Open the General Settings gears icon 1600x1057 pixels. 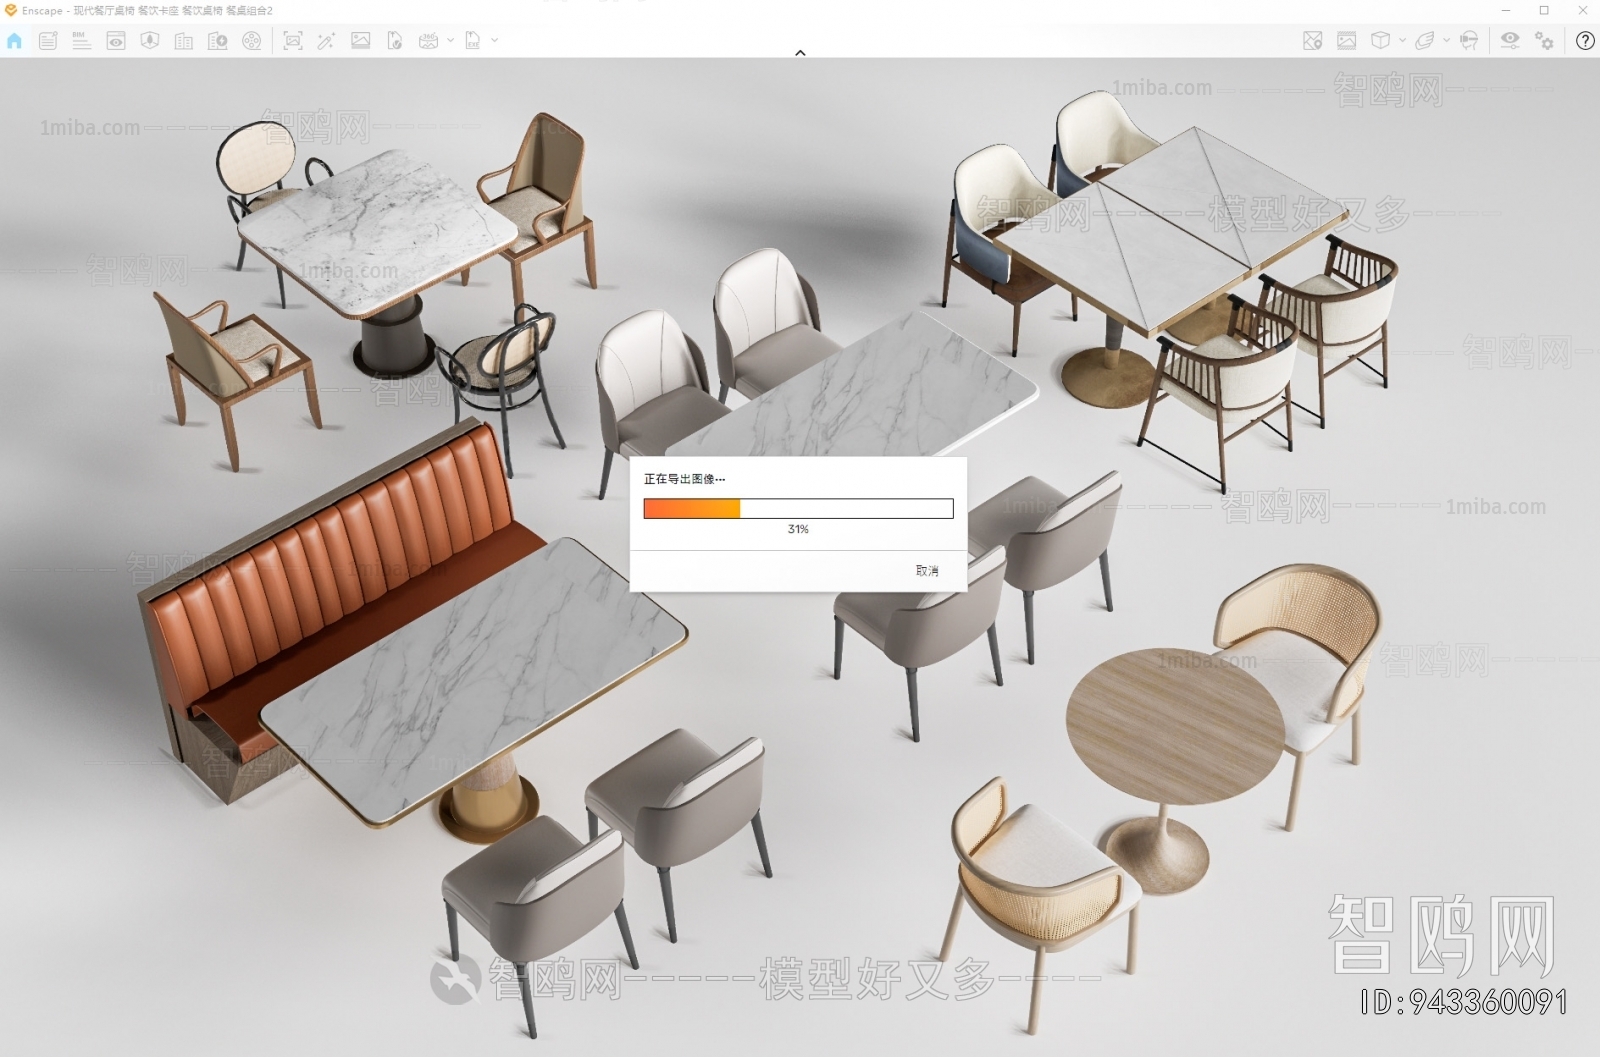coord(1543,42)
